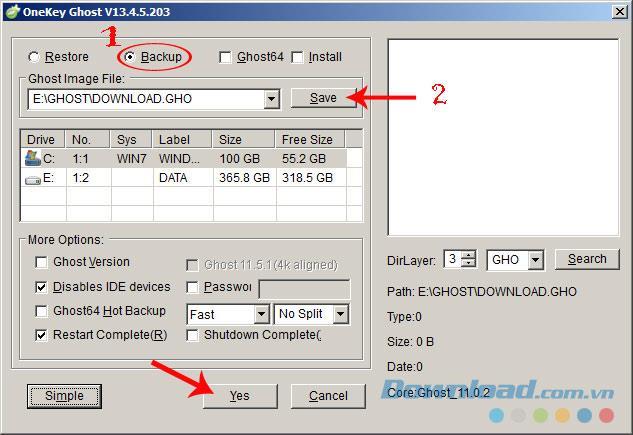This screenshot has width=633, height=435.
Task: Select the Restore radio button
Action: click(x=35, y=57)
